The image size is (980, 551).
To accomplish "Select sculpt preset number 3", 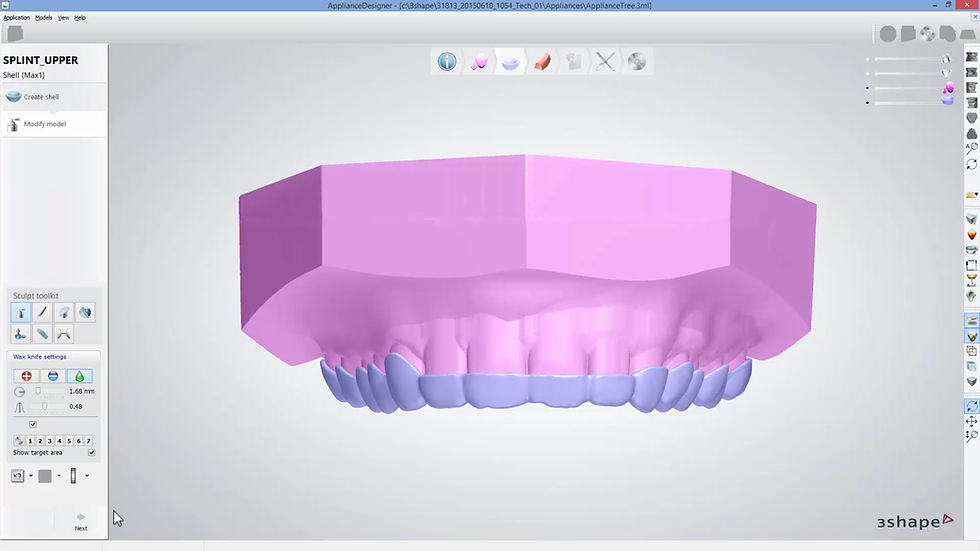I will [x=49, y=440].
